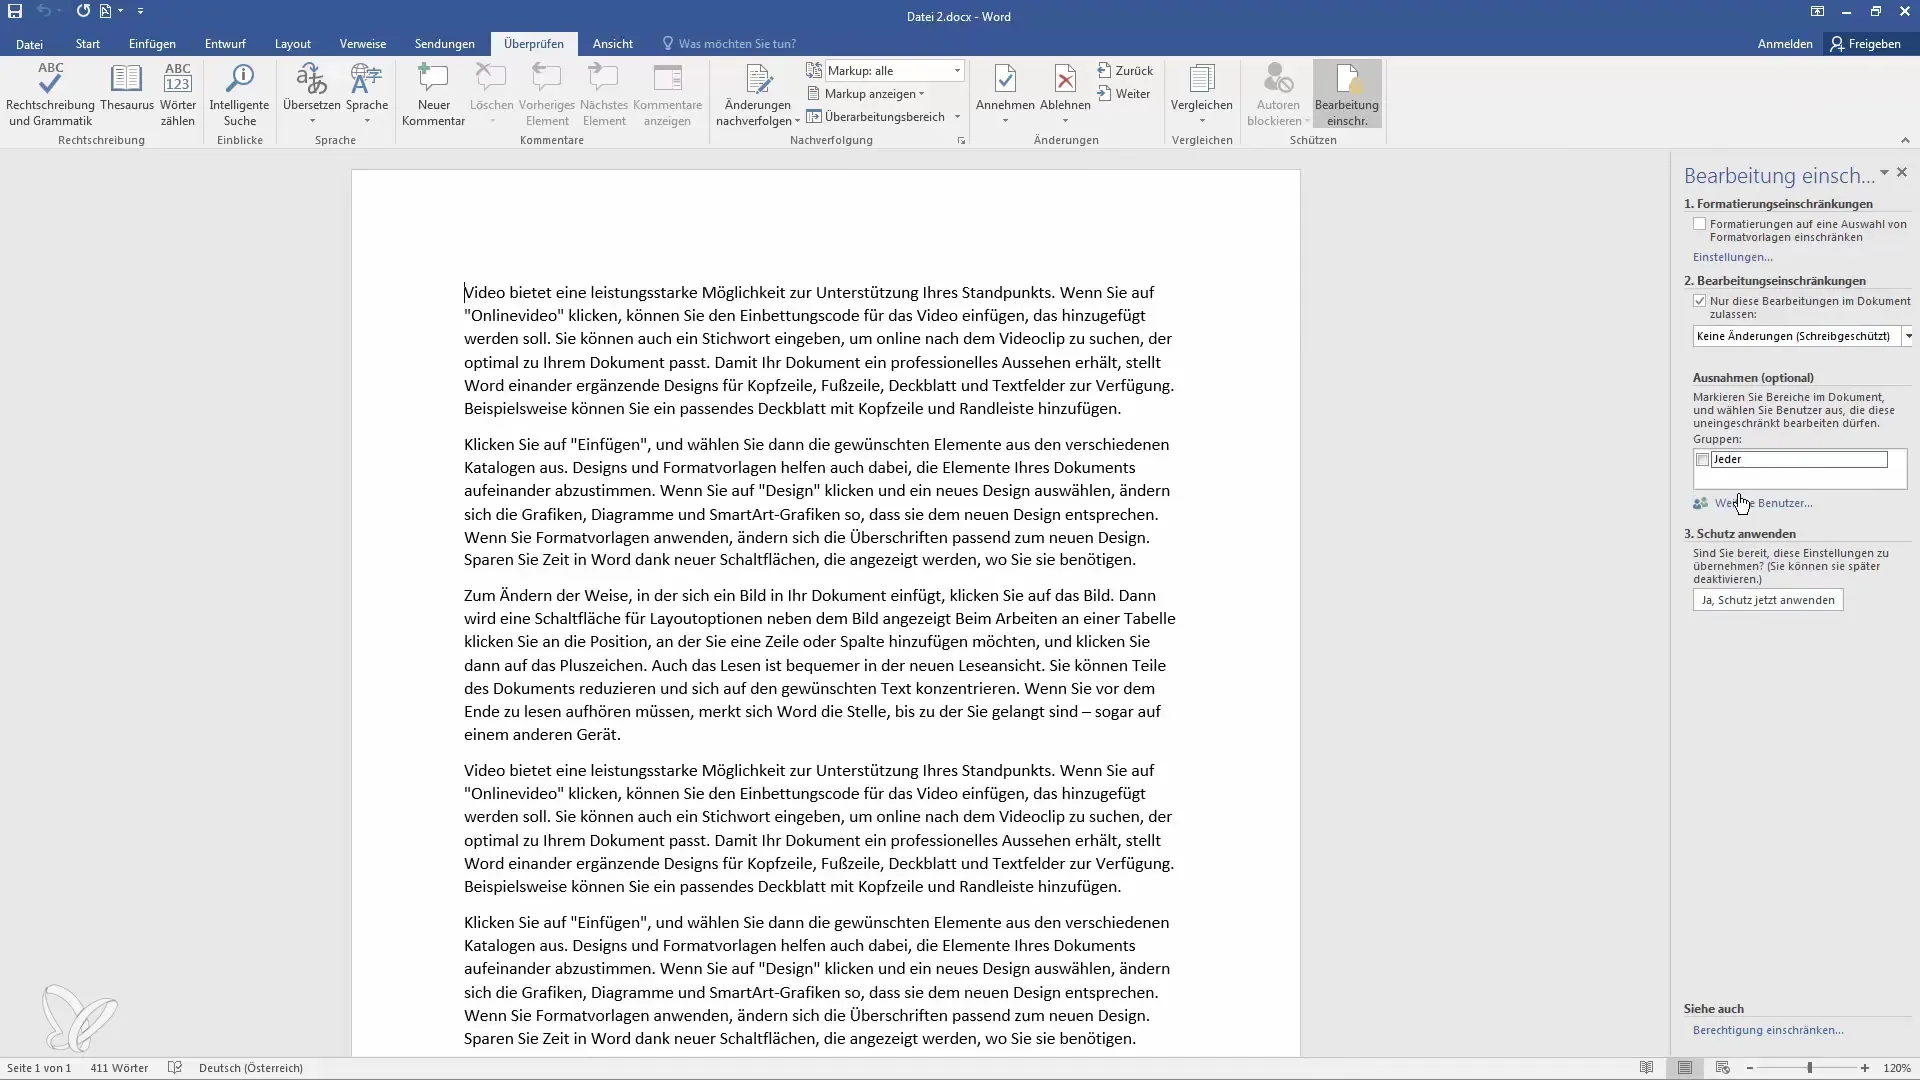This screenshot has width=1920, height=1080.
Task: Collapse the ribbon with chevron
Action: (1904, 140)
